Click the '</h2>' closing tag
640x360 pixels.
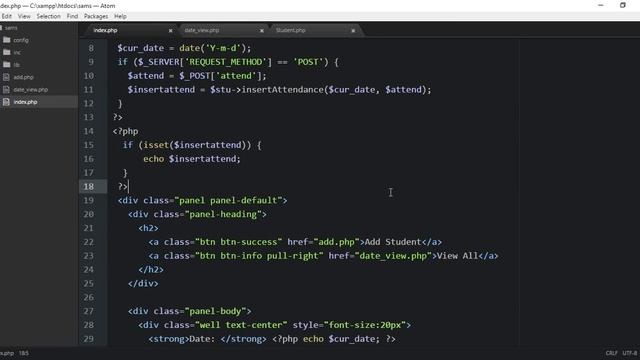pos(151,270)
